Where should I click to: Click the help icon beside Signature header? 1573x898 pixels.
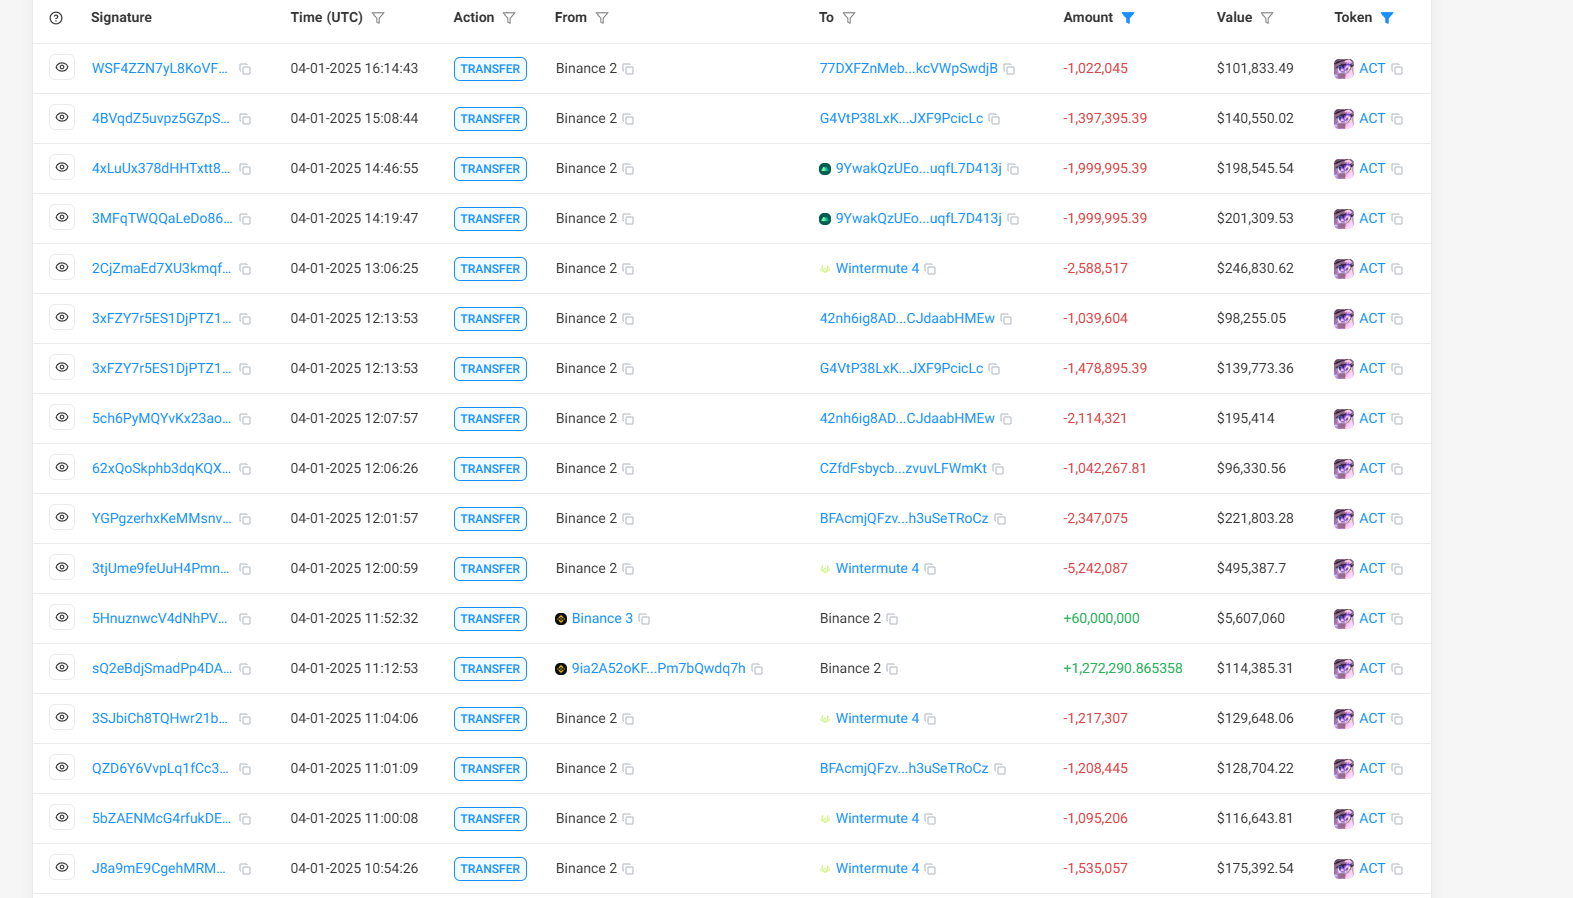(x=56, y=18)
